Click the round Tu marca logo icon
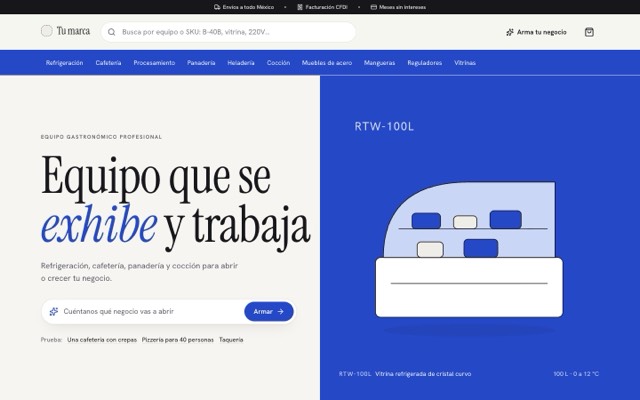640x400 pixels. click(47, 31)
